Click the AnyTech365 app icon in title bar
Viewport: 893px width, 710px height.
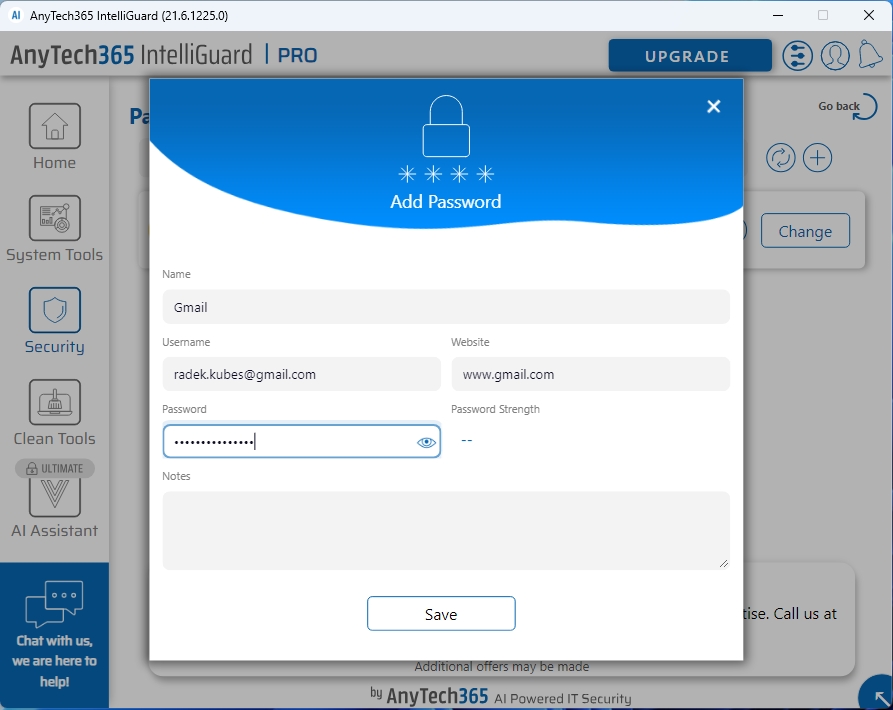pos(17,15)
